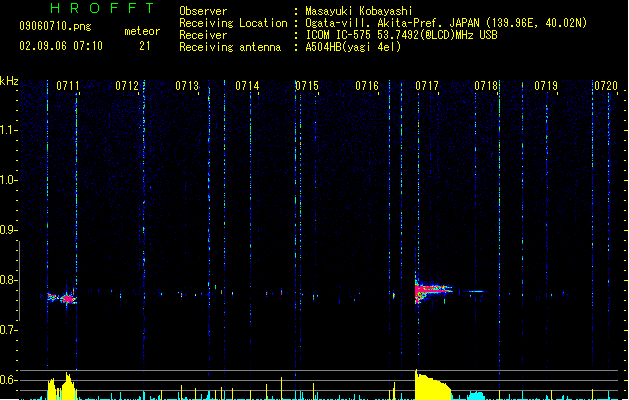Select the ICOM IC-575 receiver text
629x400 pixels.
[x=401, y=35]
